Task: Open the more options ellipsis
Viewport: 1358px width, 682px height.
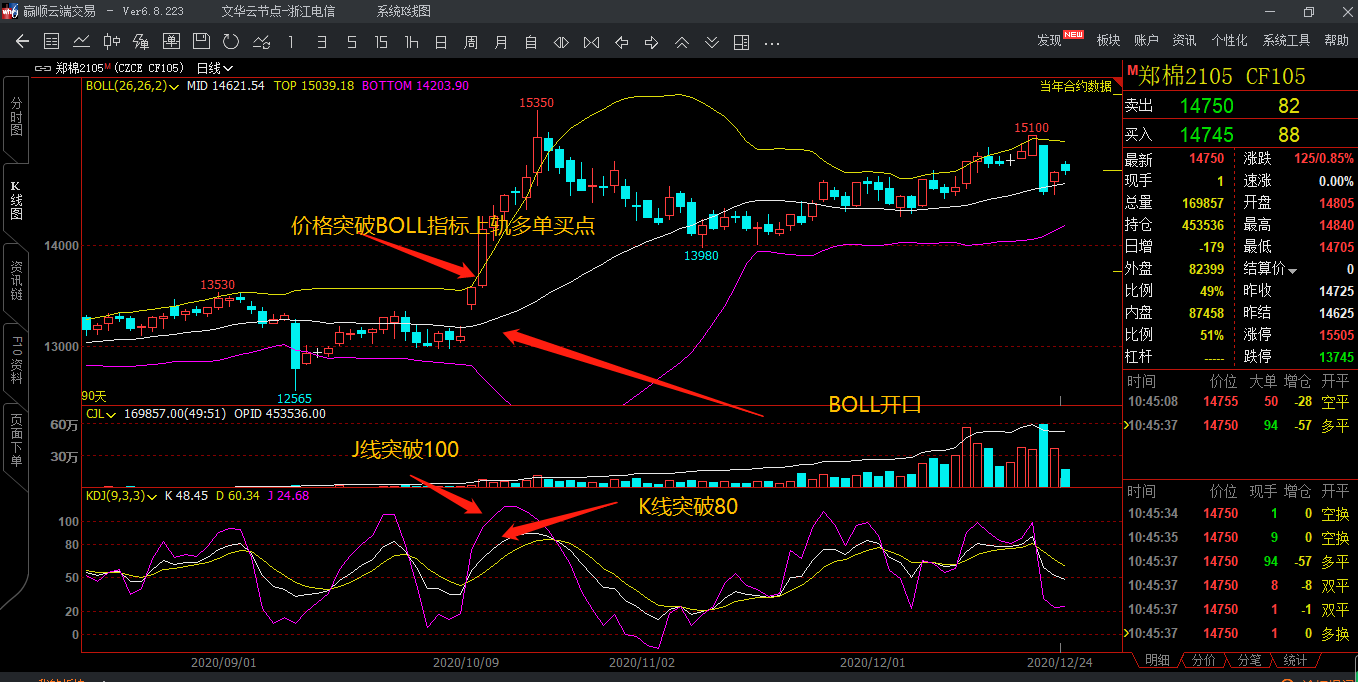Action: point(771,43)
